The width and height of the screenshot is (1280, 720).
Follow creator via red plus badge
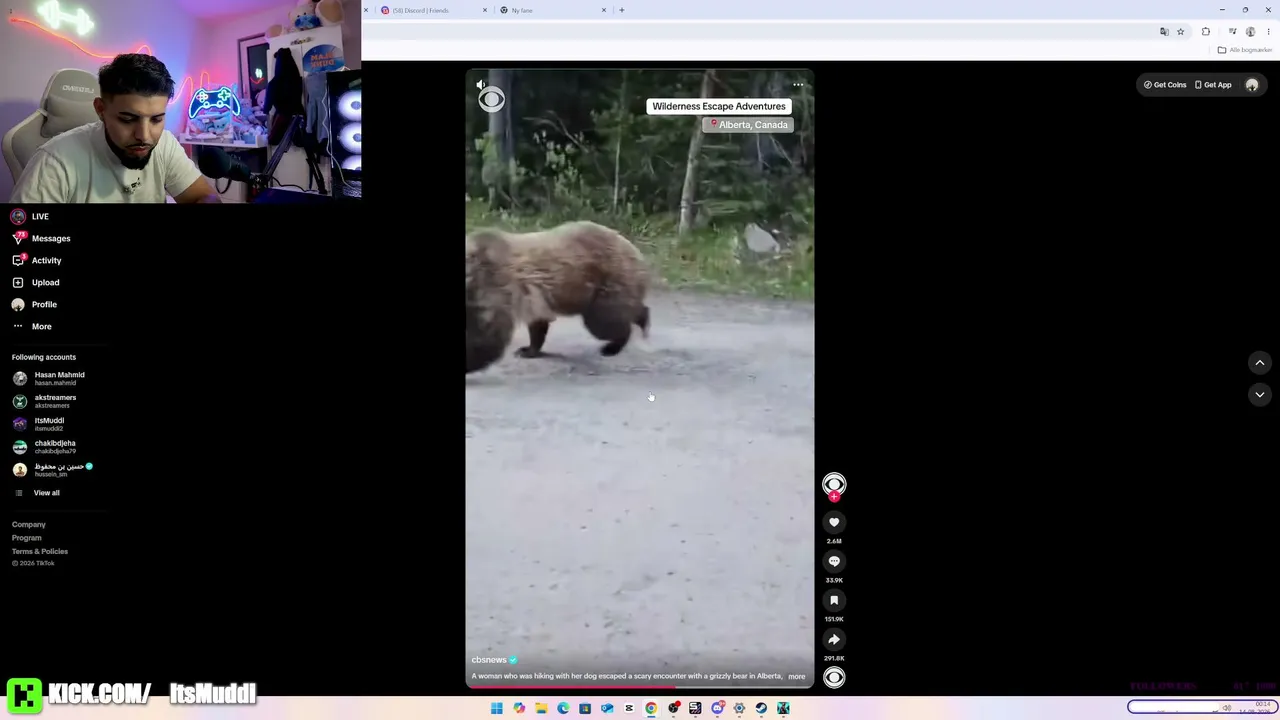[834, 497]
